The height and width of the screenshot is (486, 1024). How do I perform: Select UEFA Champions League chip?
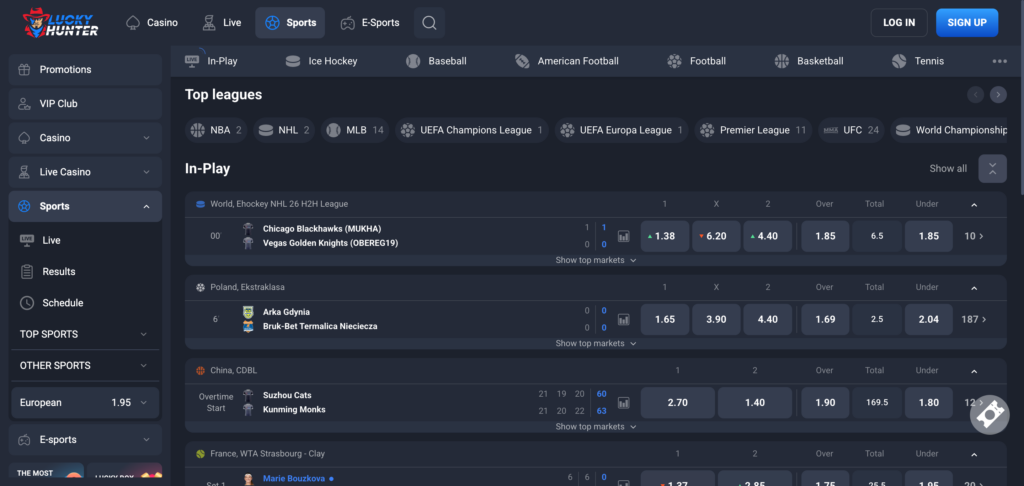pos(472,130)
